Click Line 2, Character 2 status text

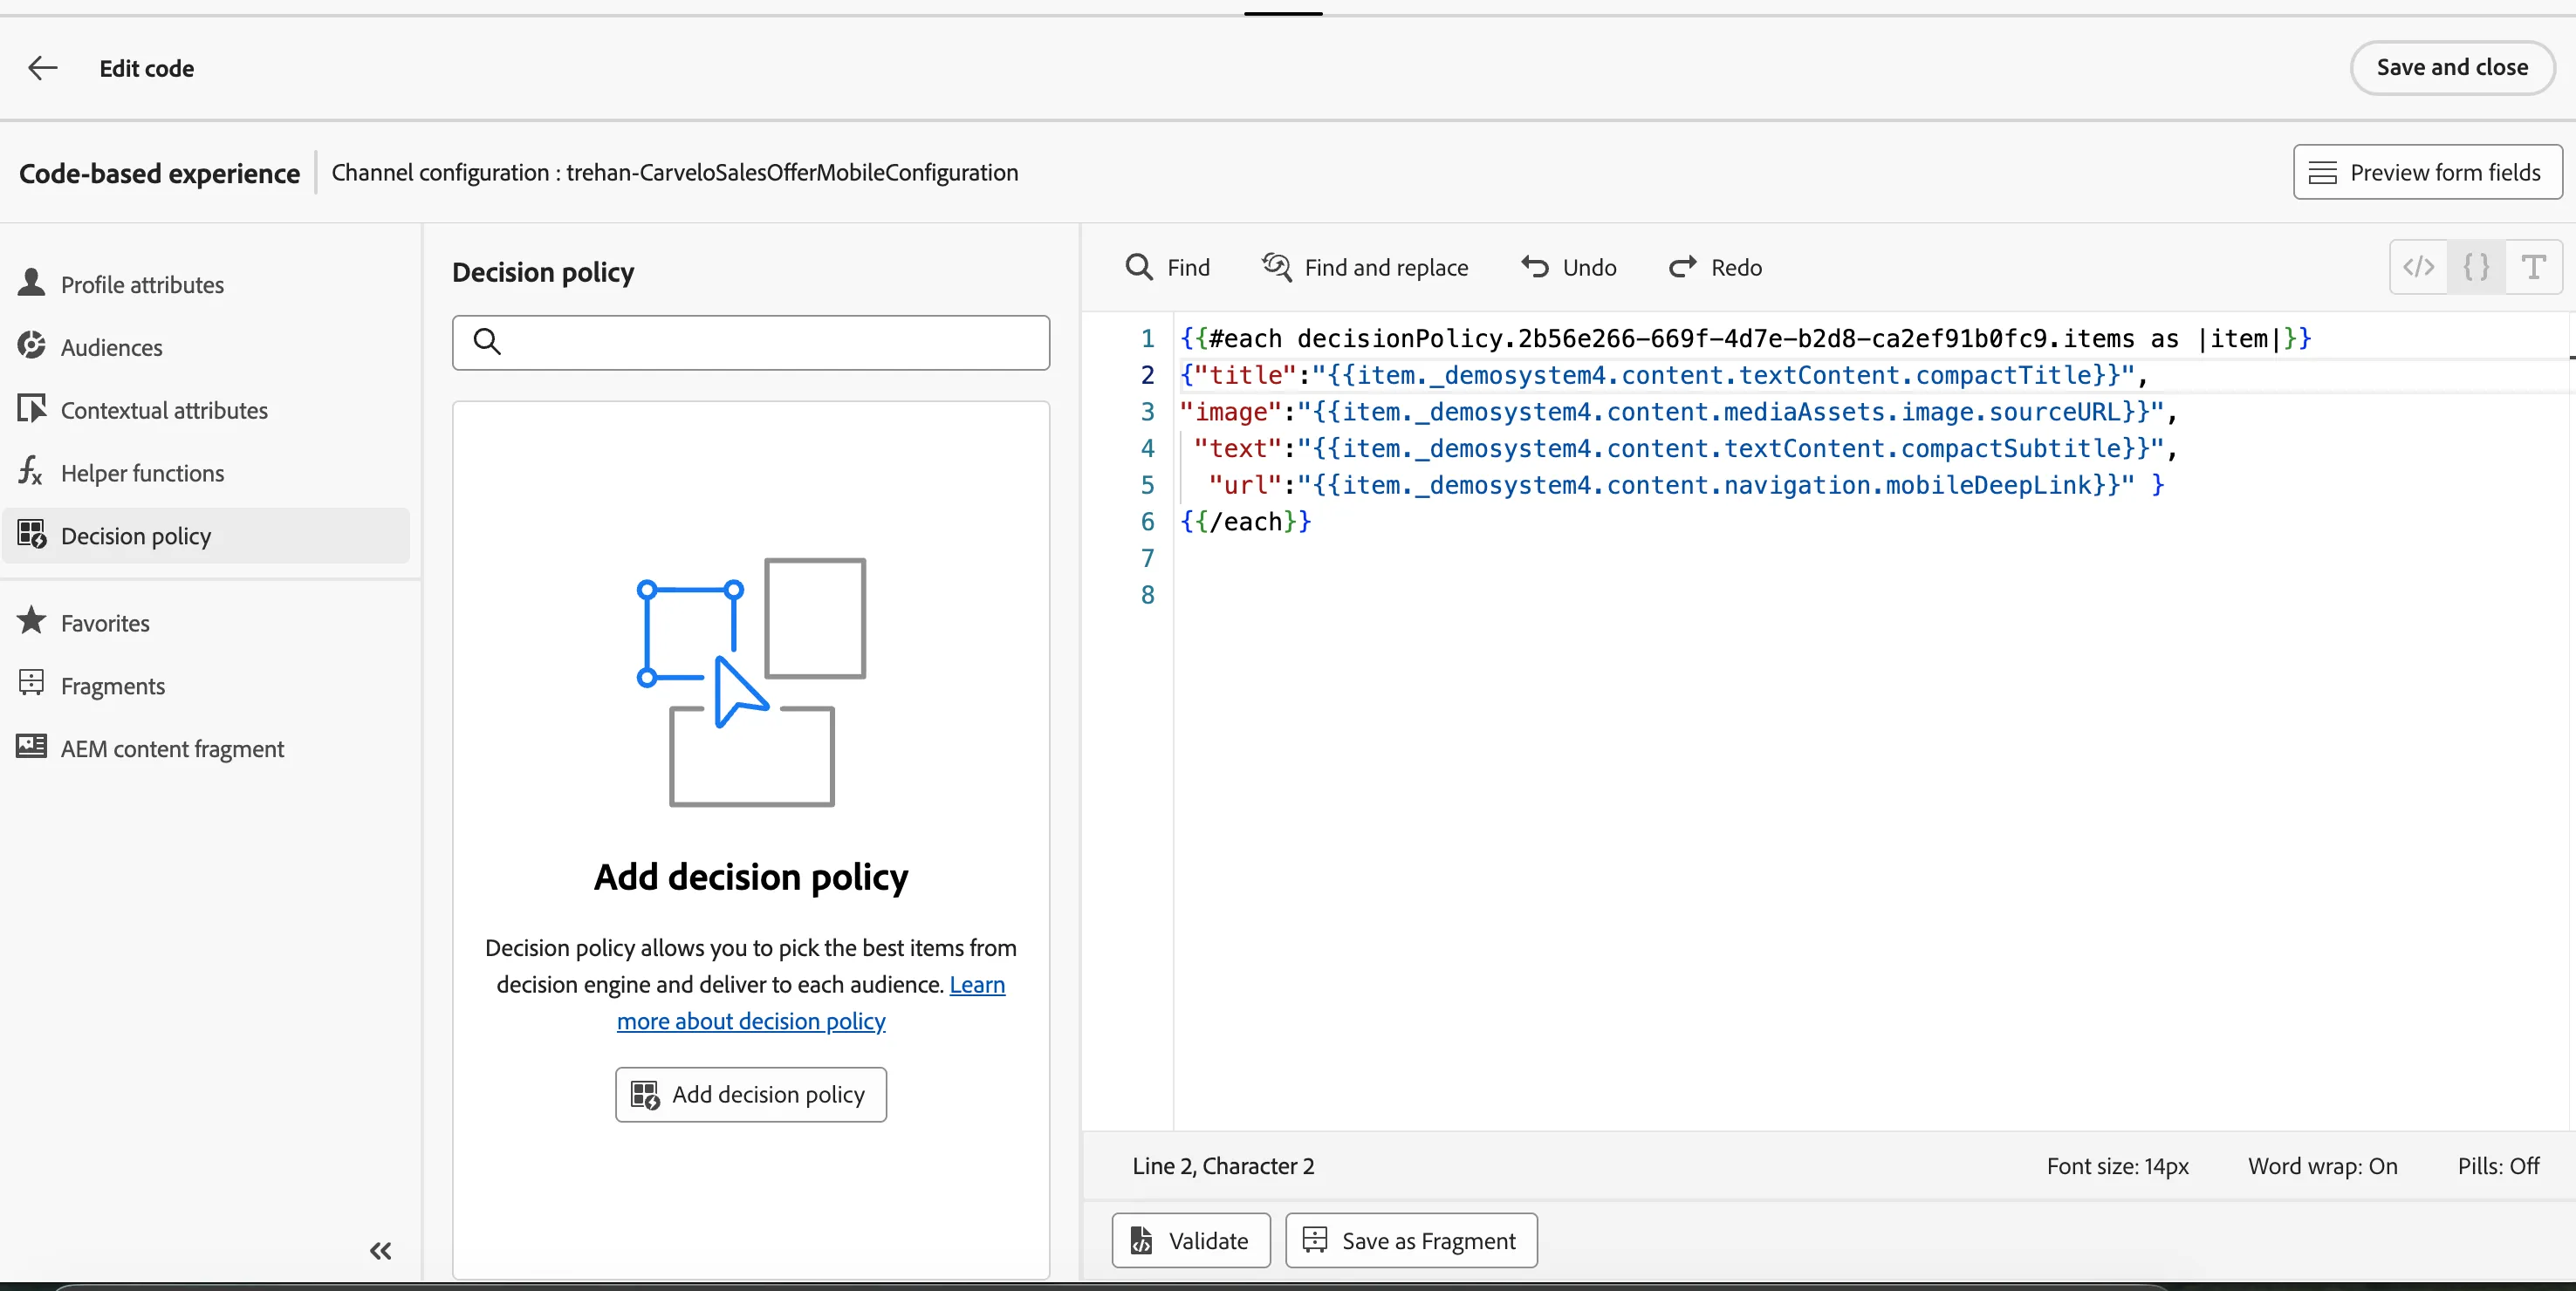1223,1165
